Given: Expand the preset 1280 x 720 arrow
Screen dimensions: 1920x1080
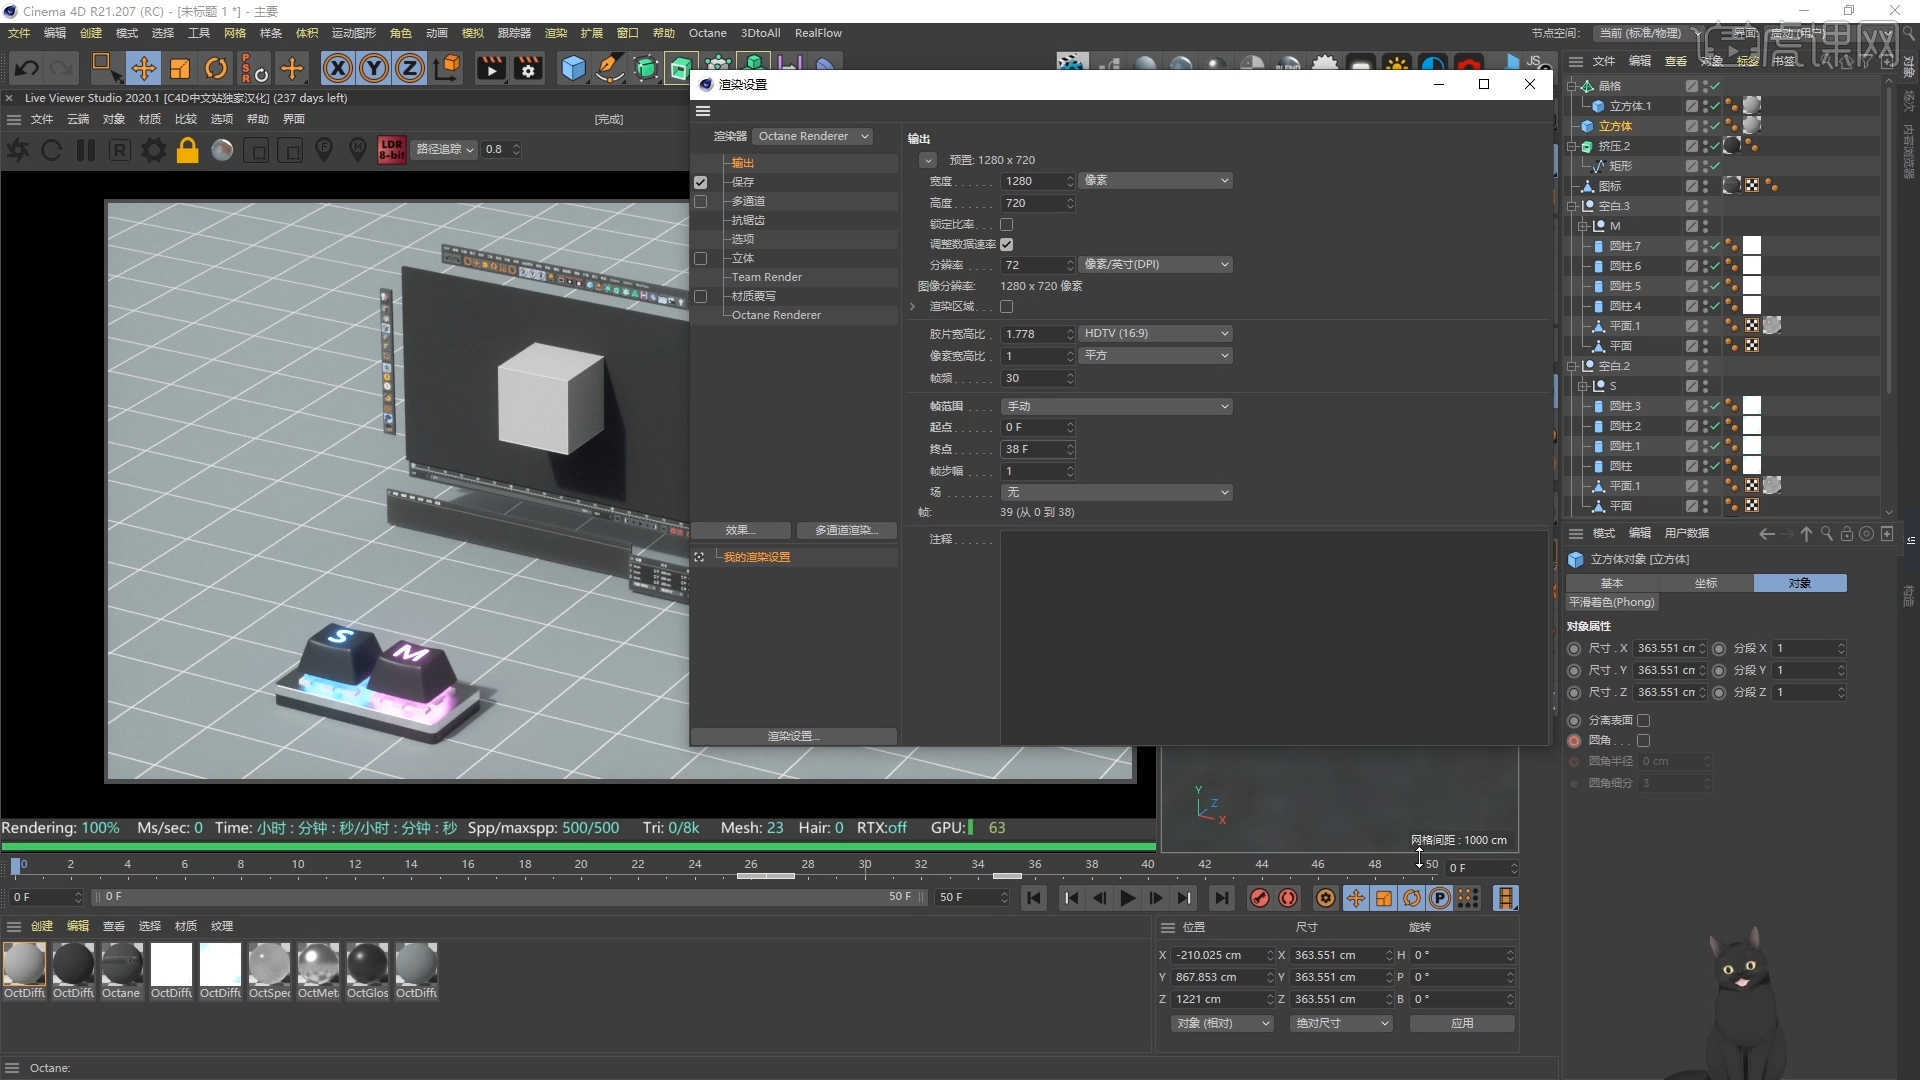Looking at the screenshot, I should click(x=928, y=160).
